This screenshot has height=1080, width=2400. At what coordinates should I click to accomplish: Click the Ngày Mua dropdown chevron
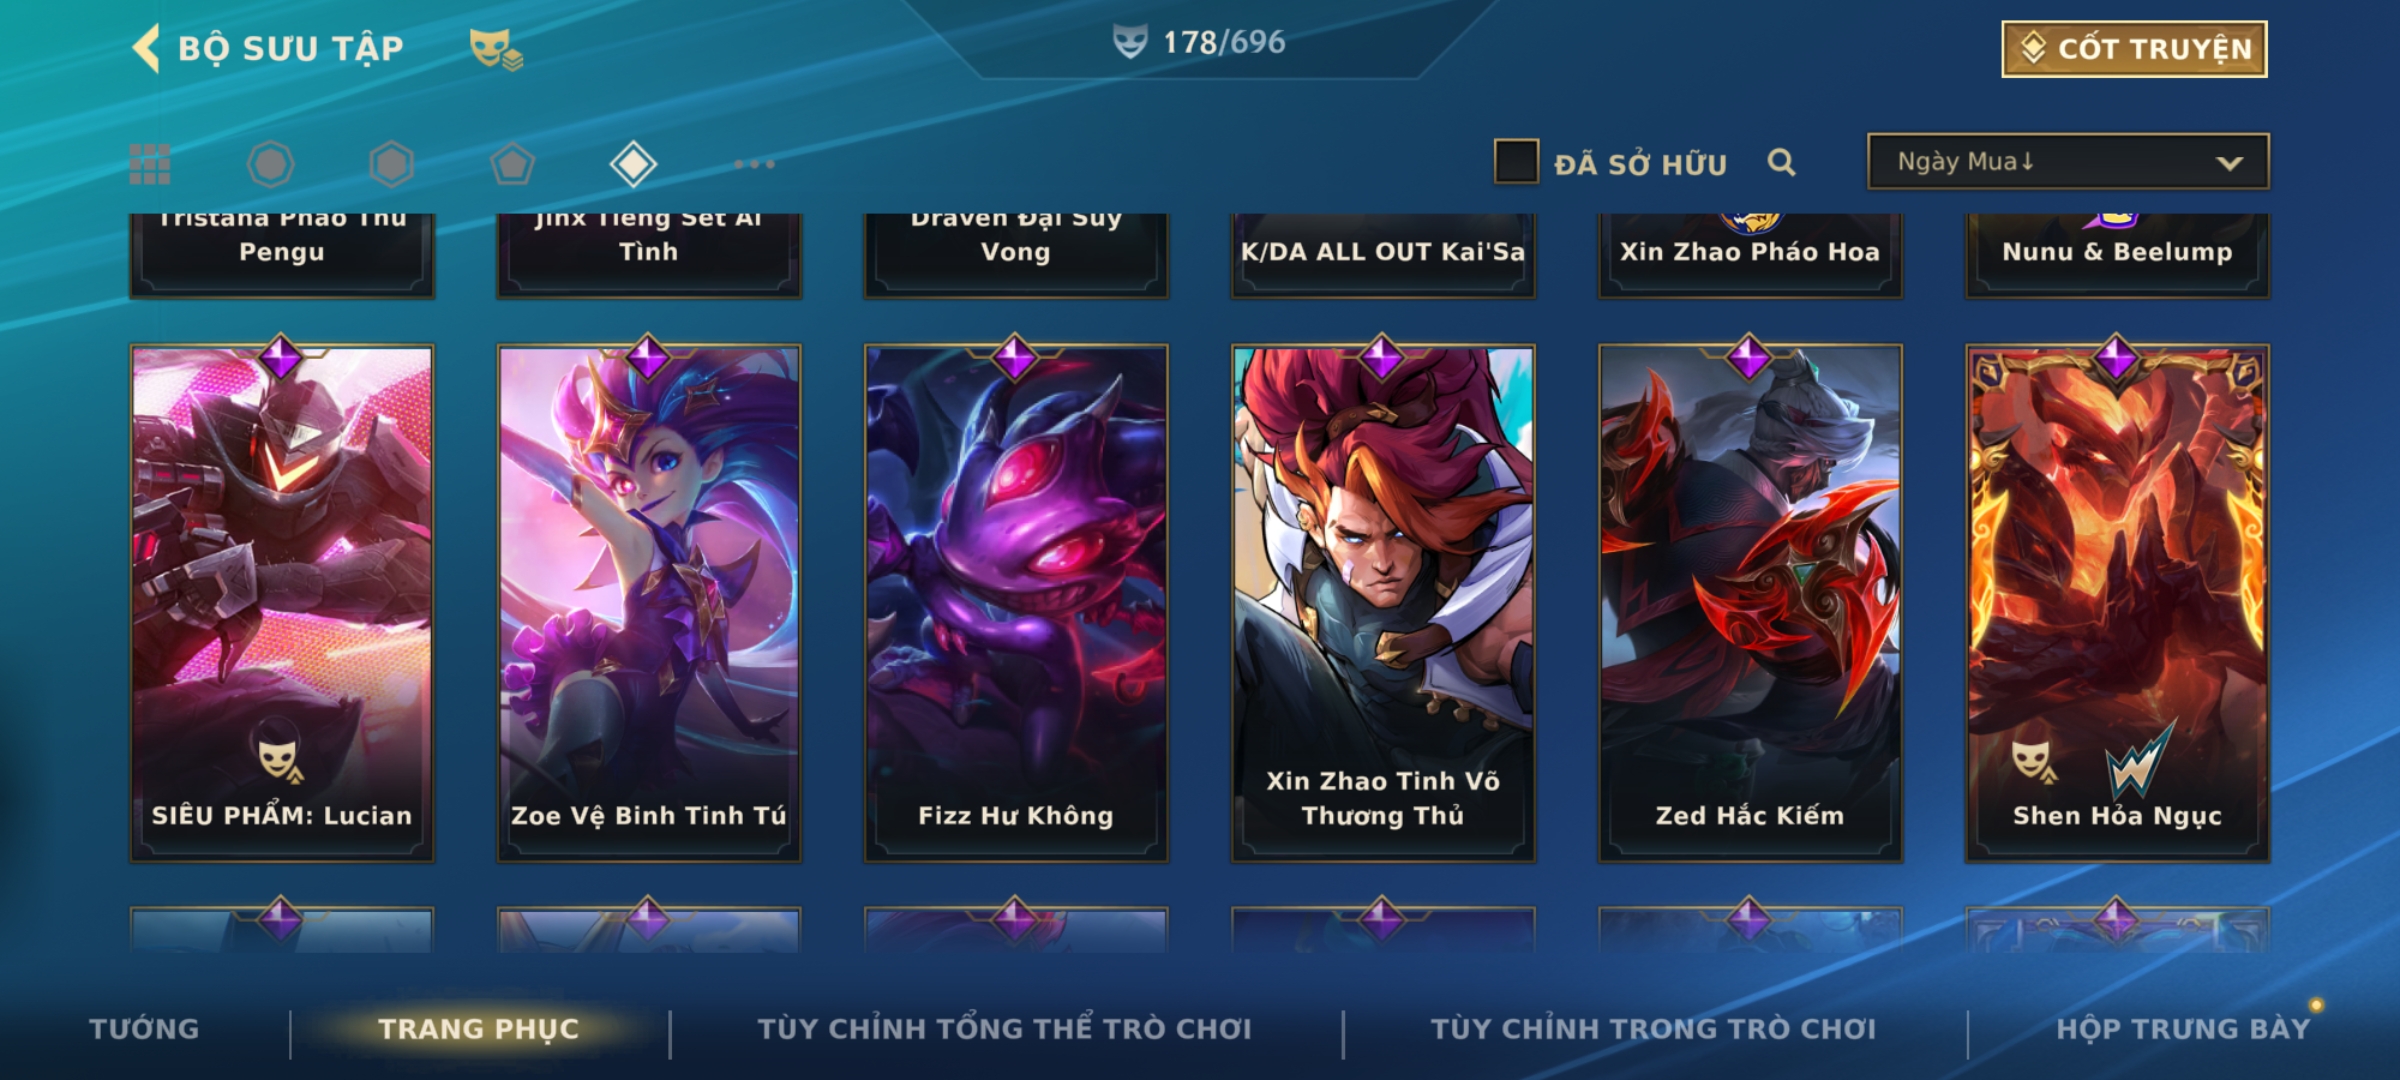pyautogui.click(x=2229, y=163)
